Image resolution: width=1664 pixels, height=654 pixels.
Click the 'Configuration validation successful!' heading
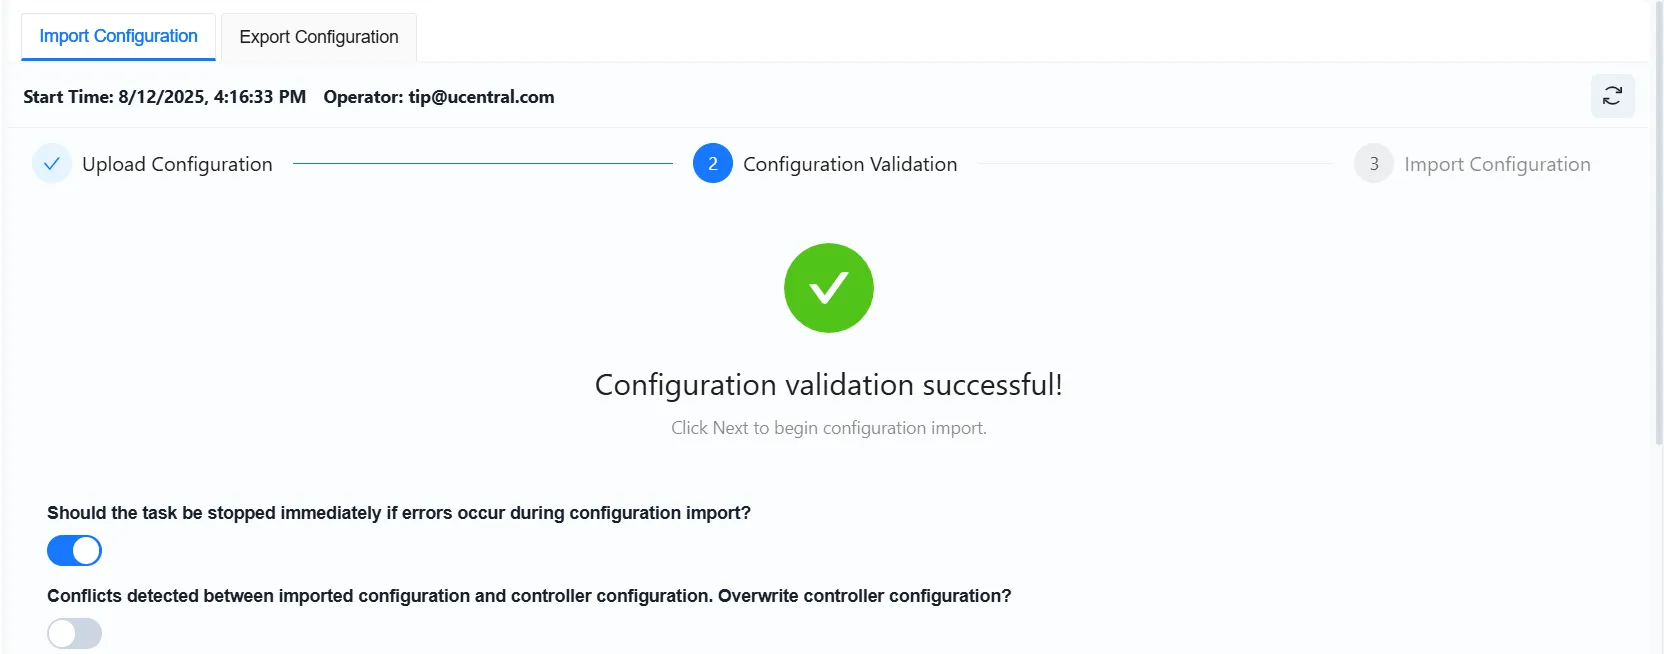click(x=829, y=385)
